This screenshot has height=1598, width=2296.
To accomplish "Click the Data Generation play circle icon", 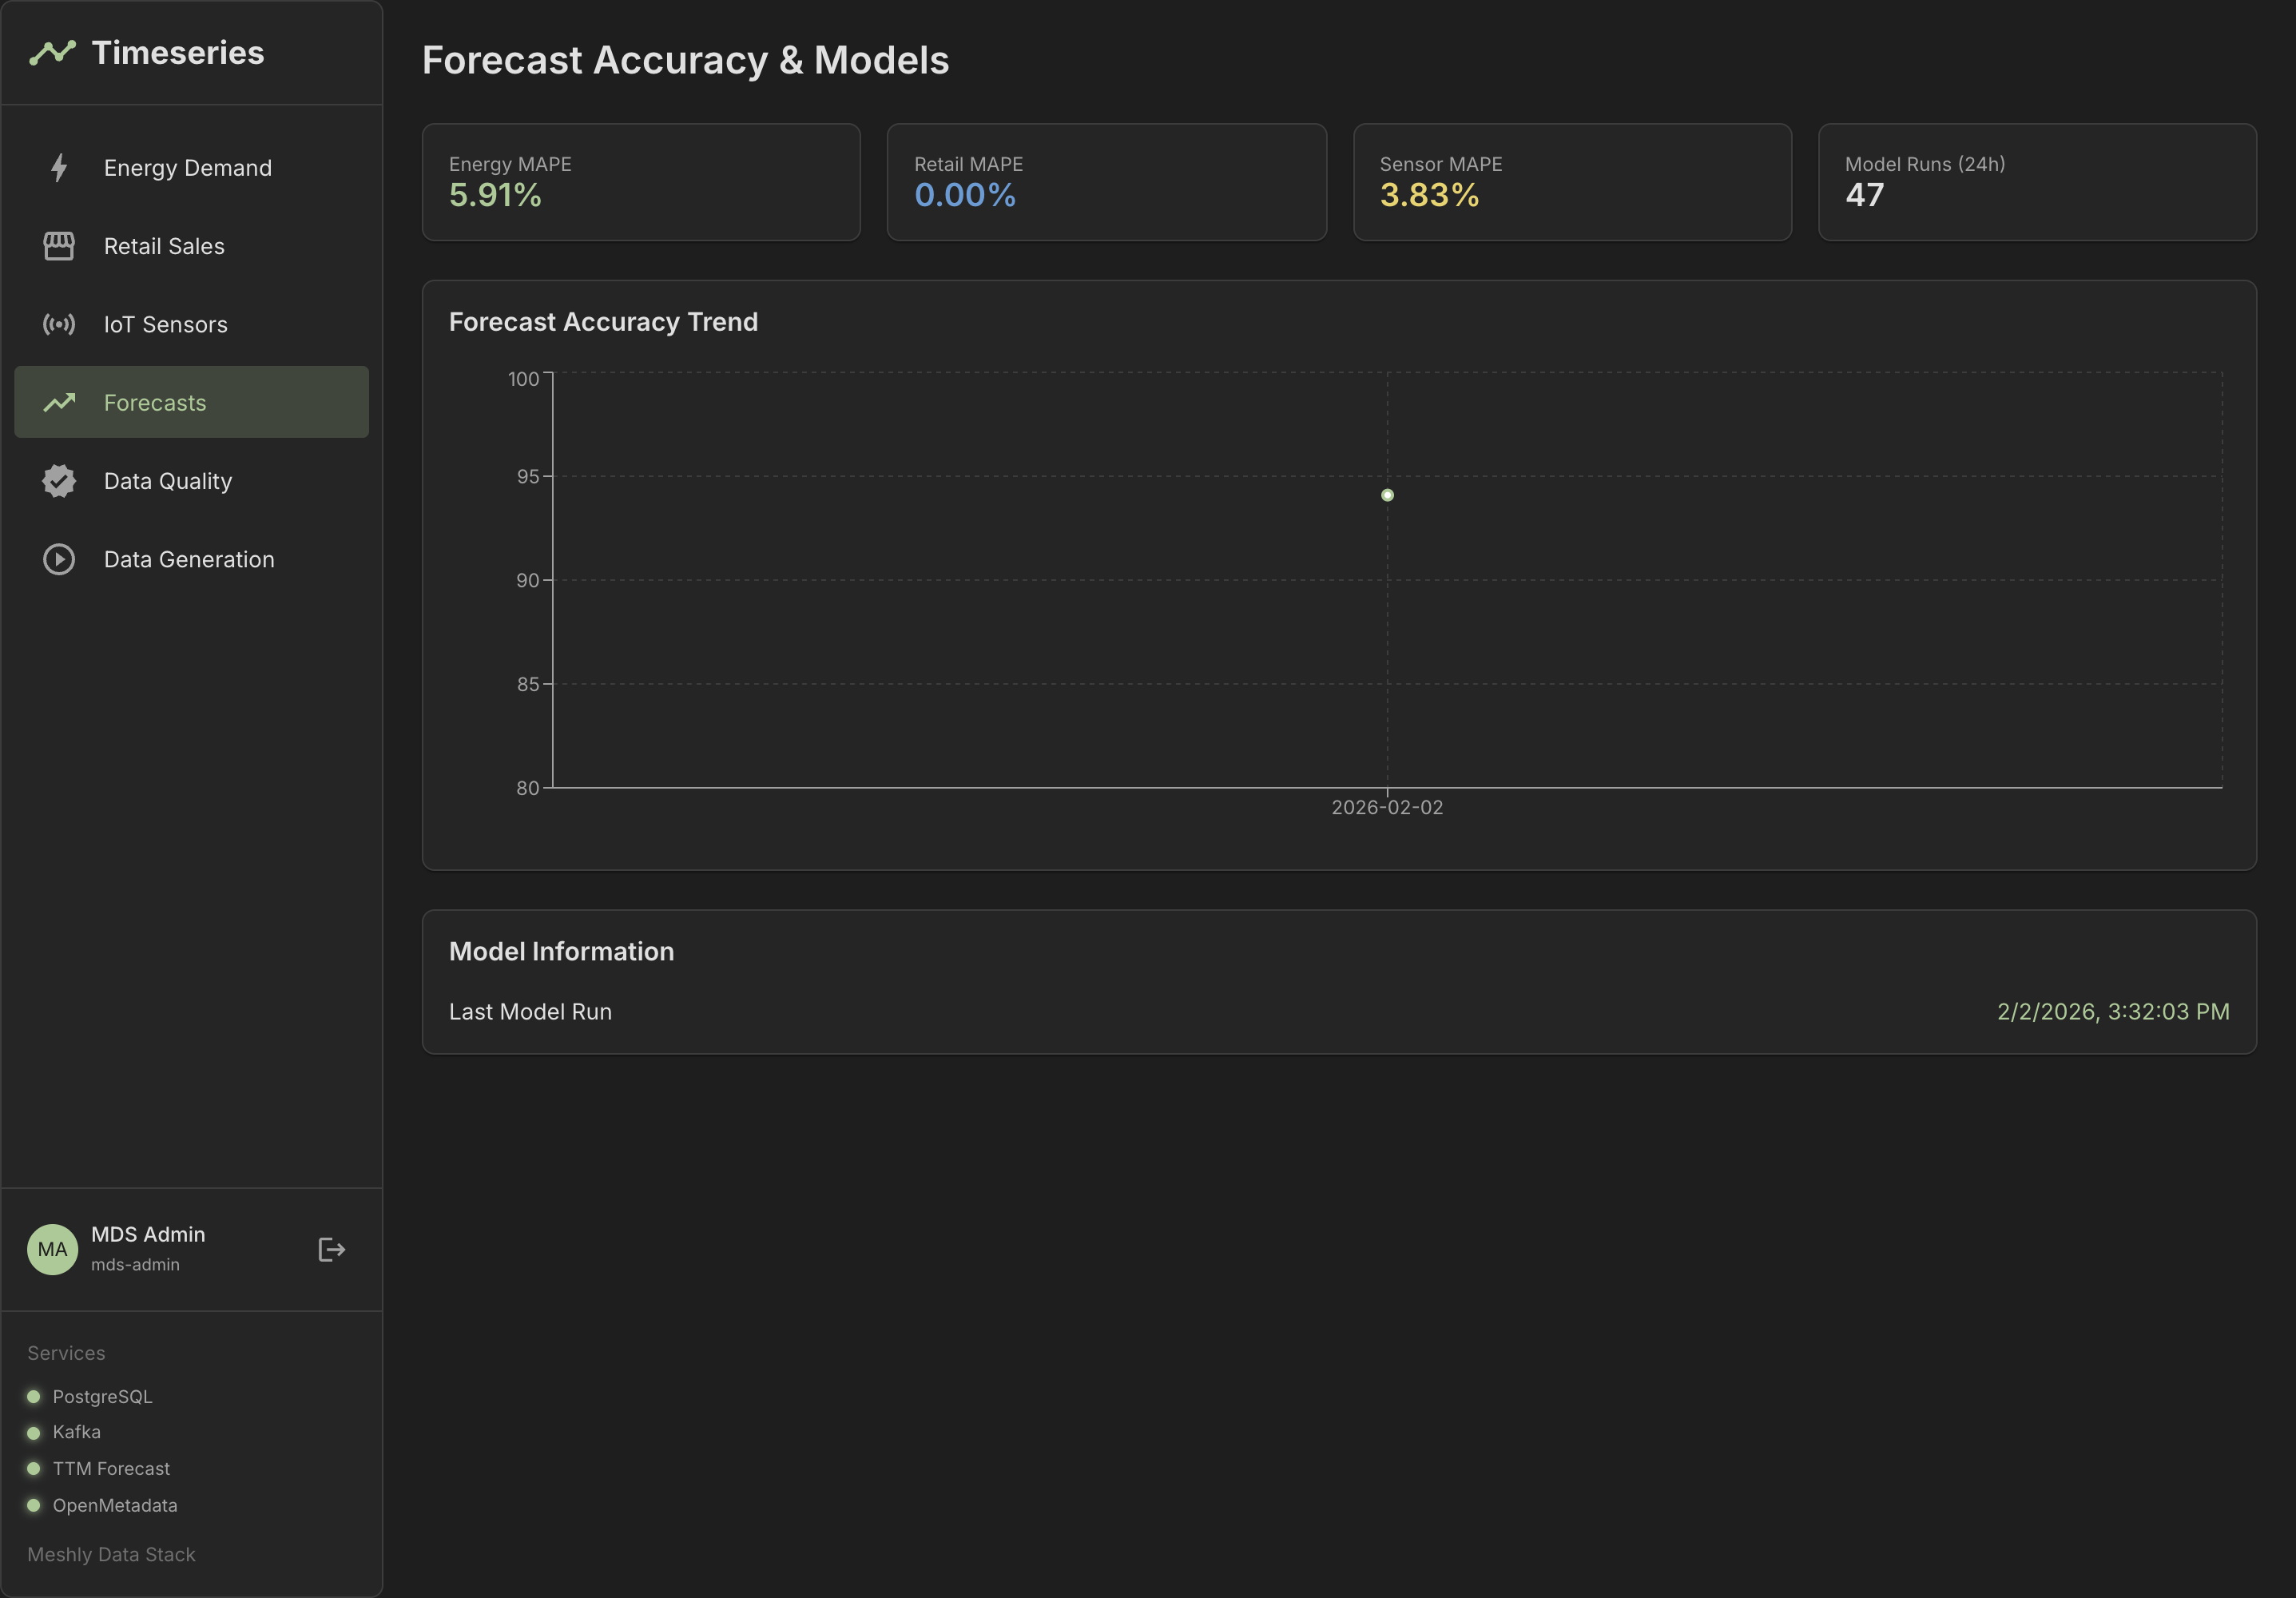I will (59, 559).
